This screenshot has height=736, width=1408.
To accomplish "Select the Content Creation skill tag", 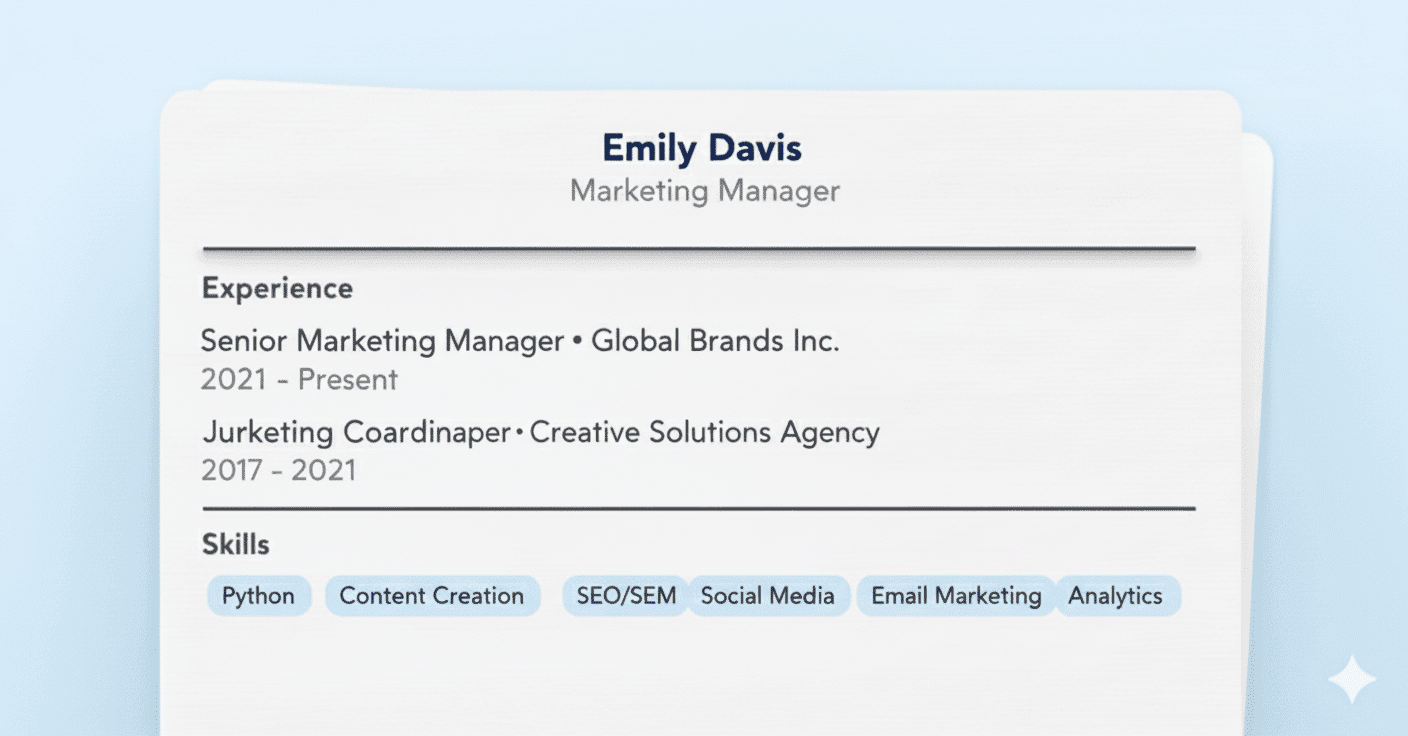I will pos(432,596).
